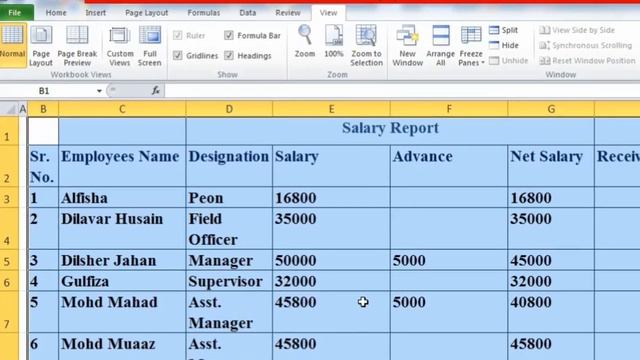Select column F header
The height and width of the screenshot is (360, 640).
[x=449, y=109]
